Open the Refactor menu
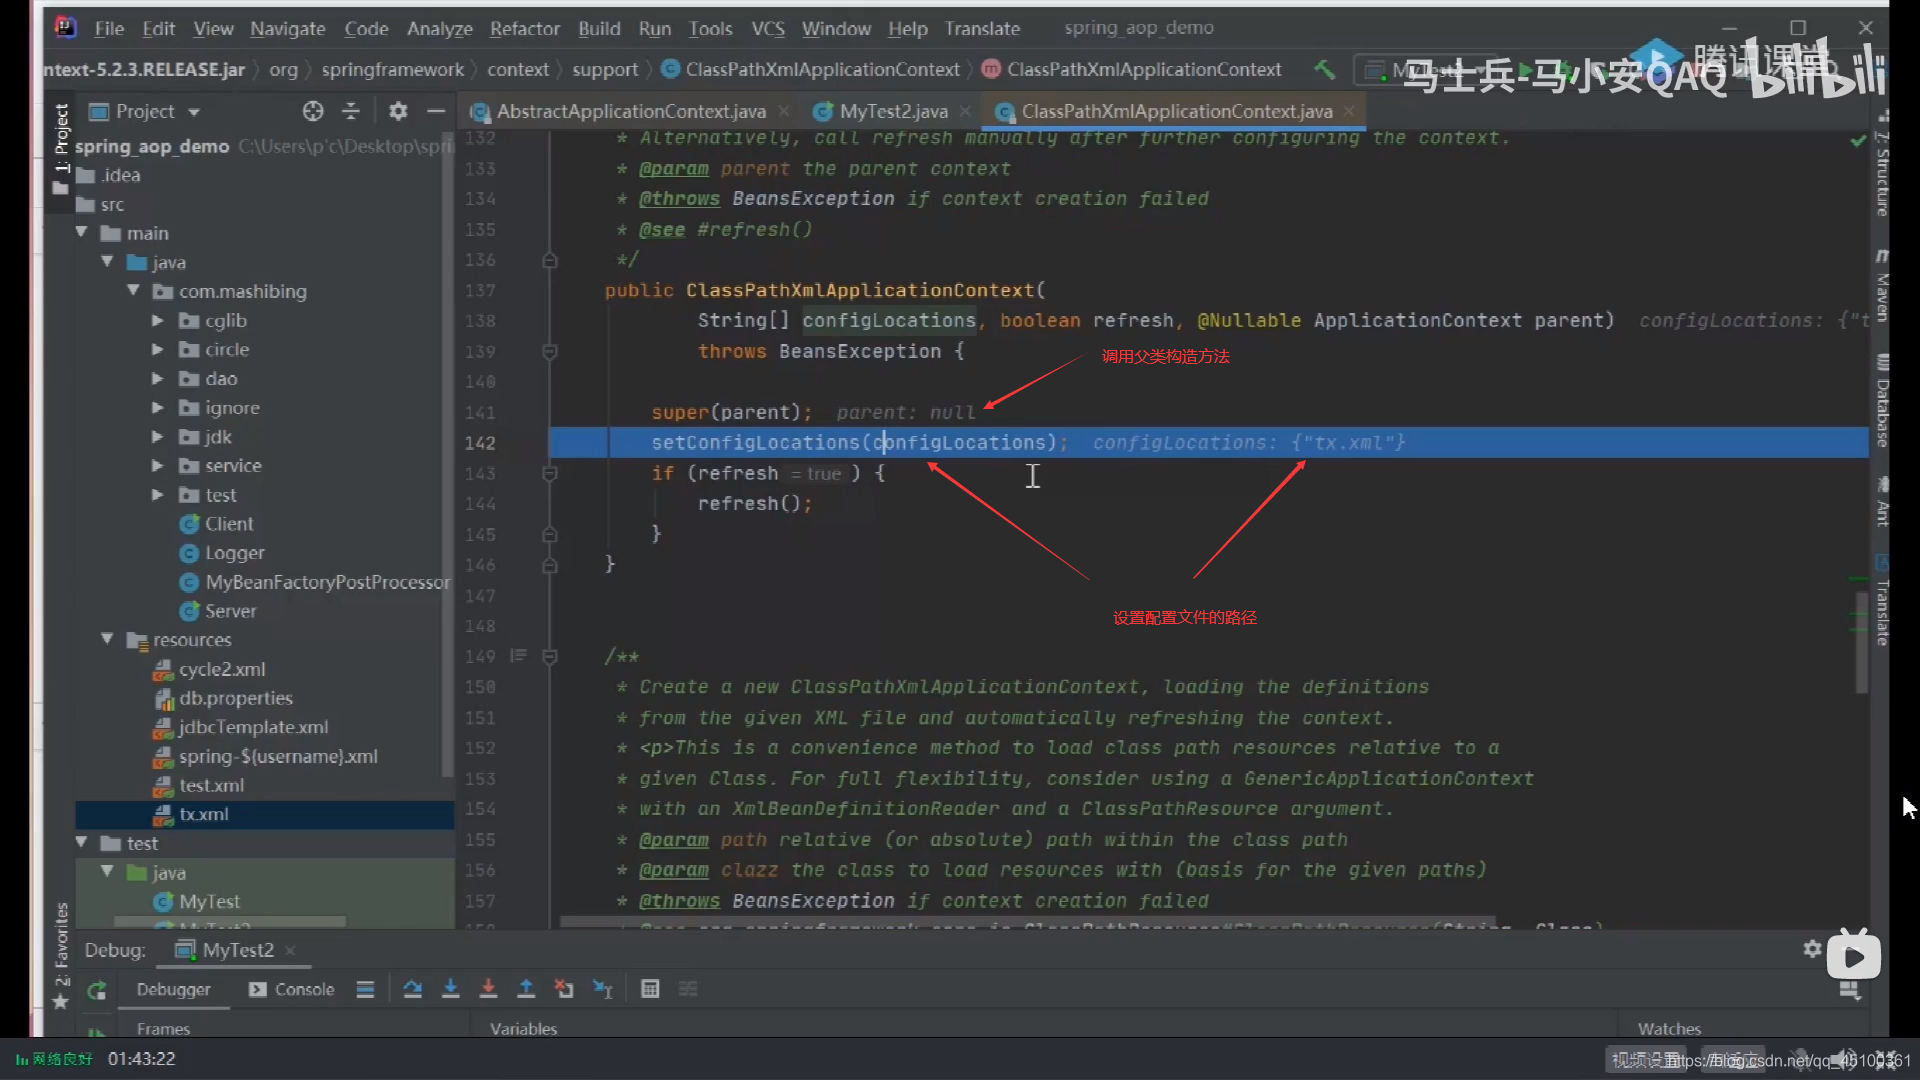Viewport: 1920px width, 1080px height. pyautogui.click(x=524, y=28)
